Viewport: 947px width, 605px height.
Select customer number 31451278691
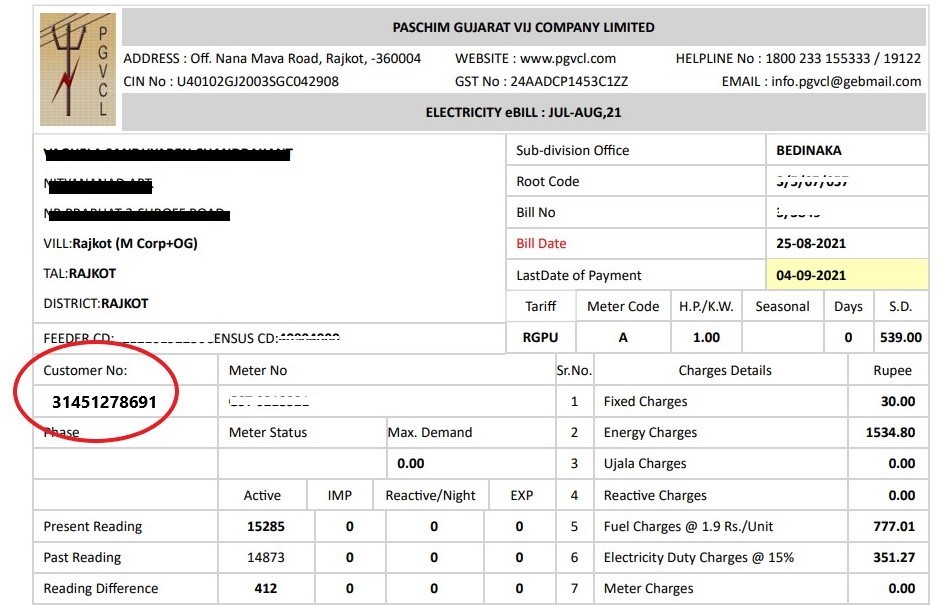(104, 402)
